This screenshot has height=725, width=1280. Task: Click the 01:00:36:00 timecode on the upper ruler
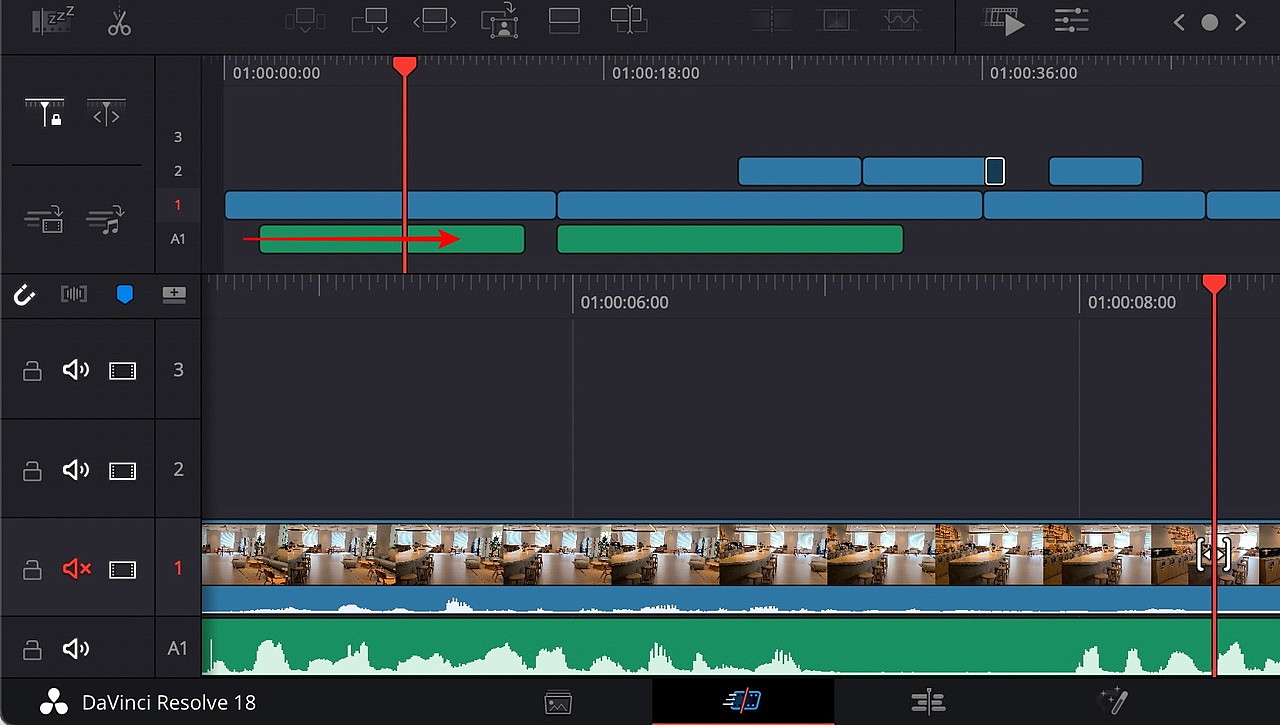(1034, 73)
